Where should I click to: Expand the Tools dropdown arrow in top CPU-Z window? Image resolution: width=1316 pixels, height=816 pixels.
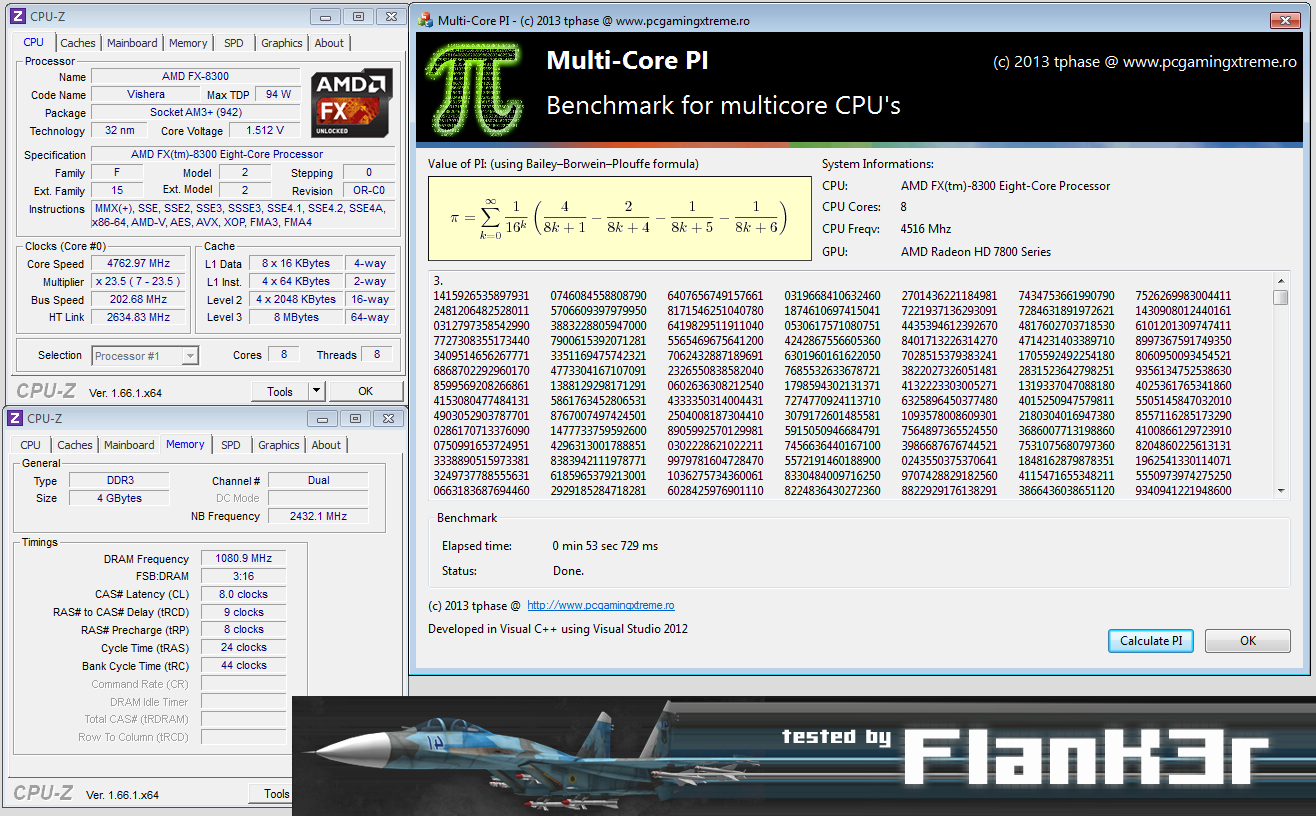click(316, 391)
